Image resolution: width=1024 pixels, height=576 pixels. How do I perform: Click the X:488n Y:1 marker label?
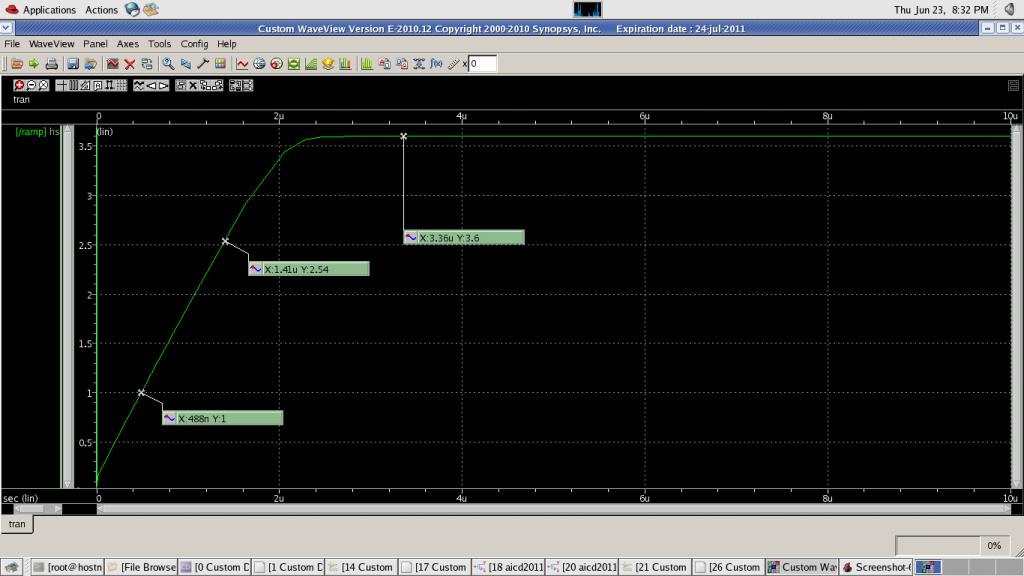point(223,418)
